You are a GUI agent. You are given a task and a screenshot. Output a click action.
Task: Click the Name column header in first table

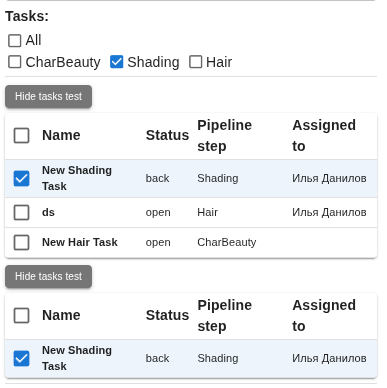point(61,135)
